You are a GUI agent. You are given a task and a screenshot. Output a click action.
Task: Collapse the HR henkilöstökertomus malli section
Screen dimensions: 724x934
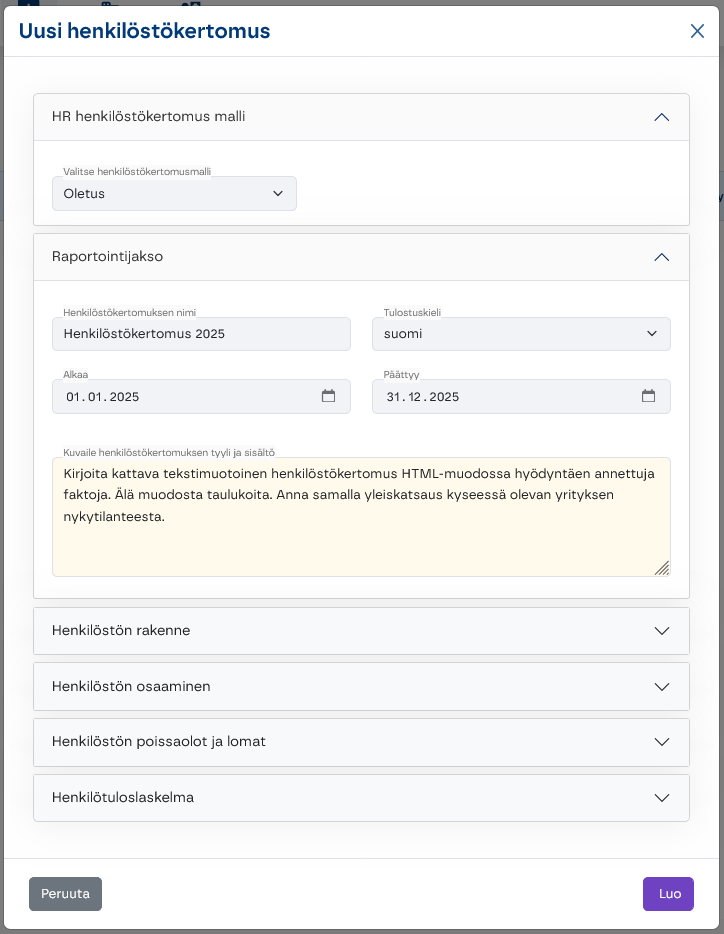pos(661,117)
